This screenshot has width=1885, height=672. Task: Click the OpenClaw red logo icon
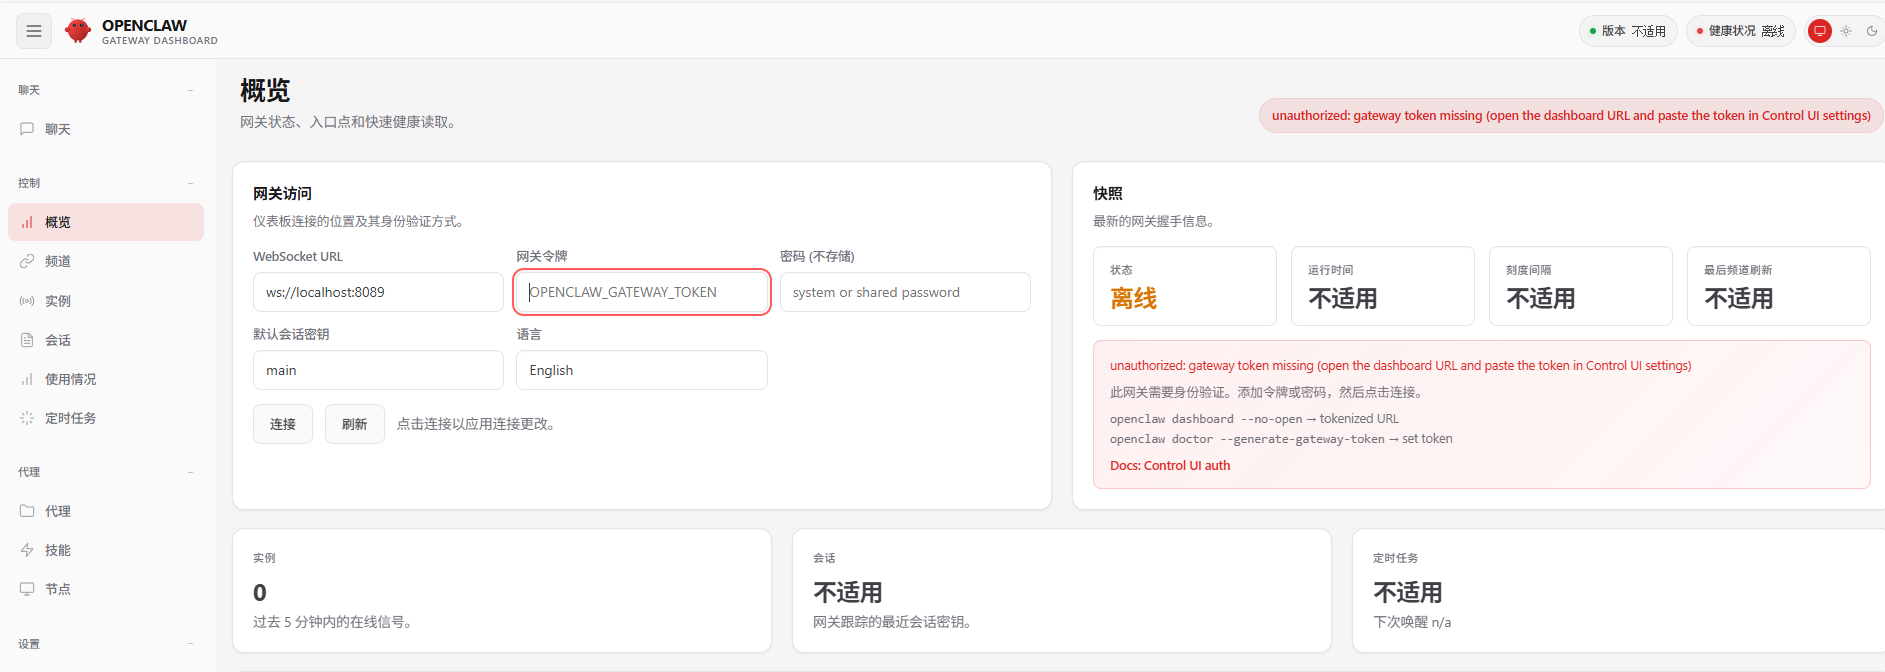(78, 31)
